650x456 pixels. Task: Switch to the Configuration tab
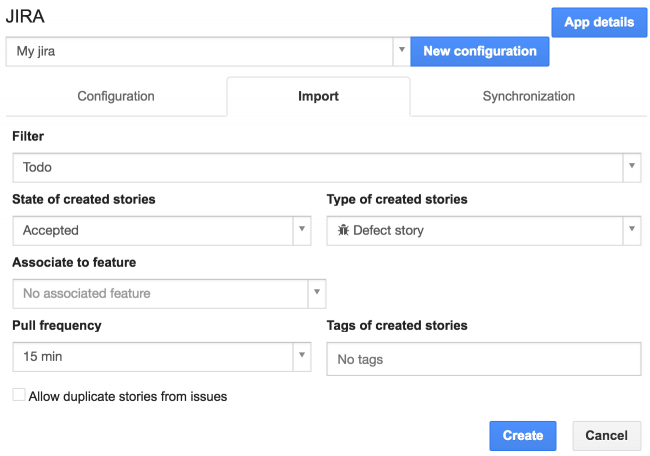tap(116, 97)
